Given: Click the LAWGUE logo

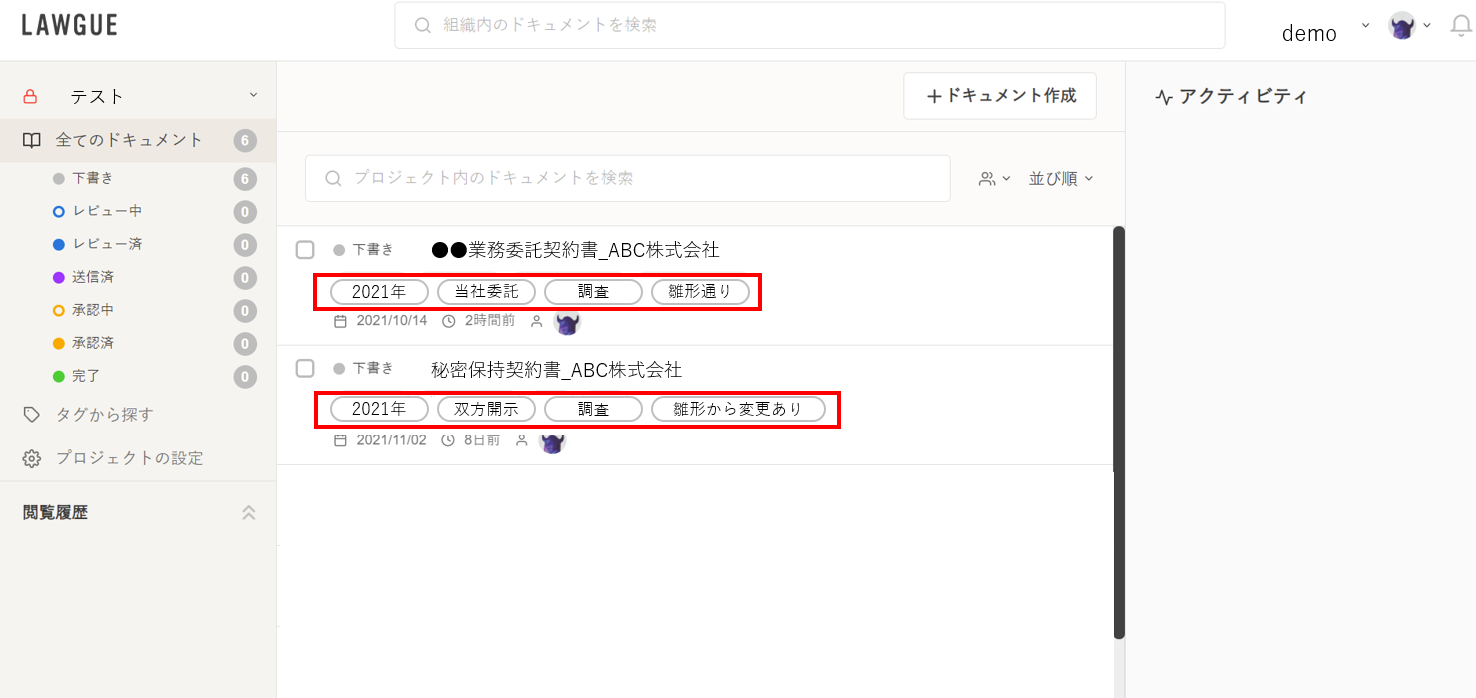Looking at the screenshot, I should pos(70,25).
